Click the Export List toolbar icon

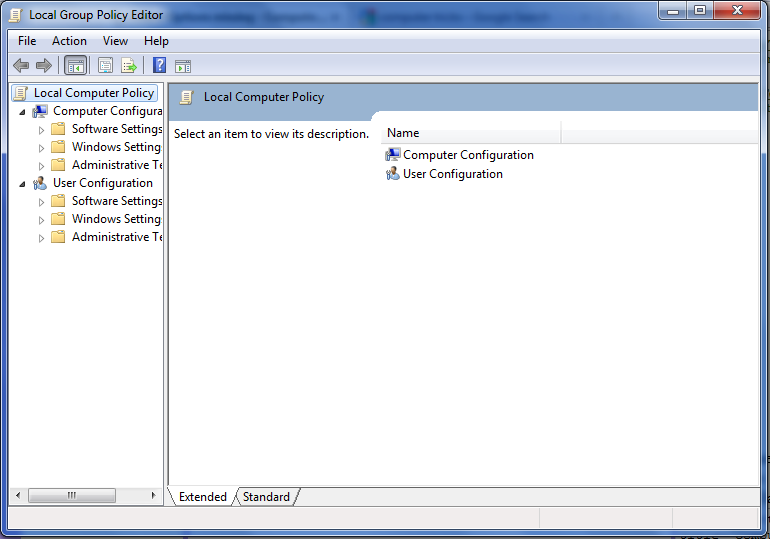coord(129,65)
